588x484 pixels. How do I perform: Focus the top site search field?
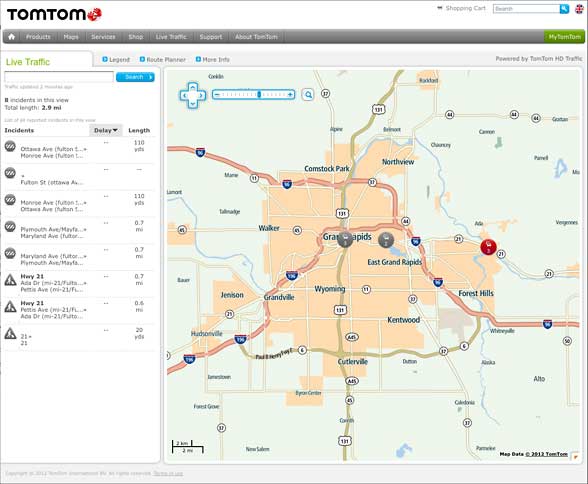point(526,9)
